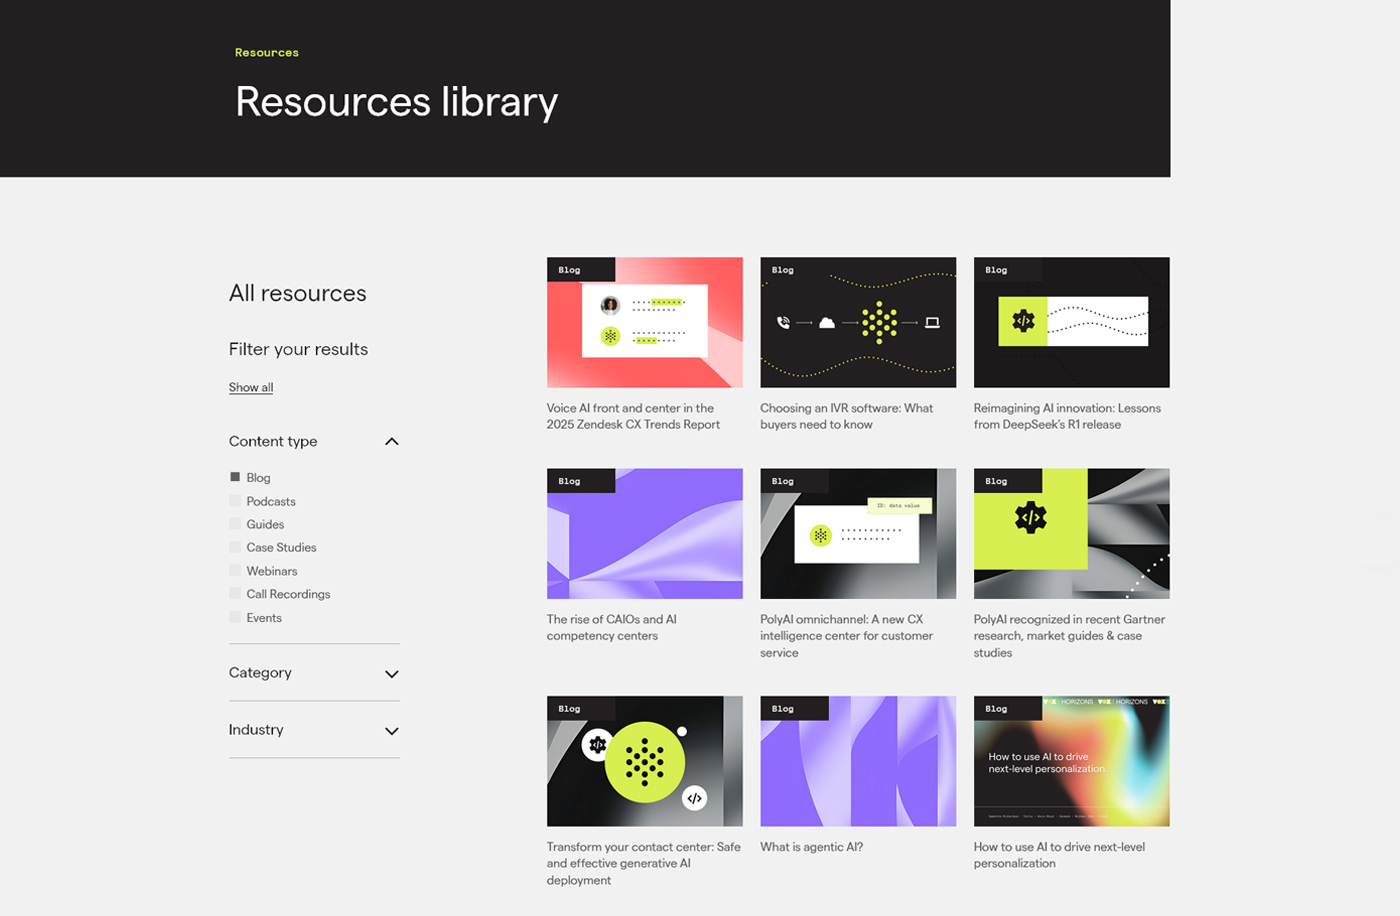Tick the Podcasts checkbox
1400x916 pixels.
coord(235,501)
